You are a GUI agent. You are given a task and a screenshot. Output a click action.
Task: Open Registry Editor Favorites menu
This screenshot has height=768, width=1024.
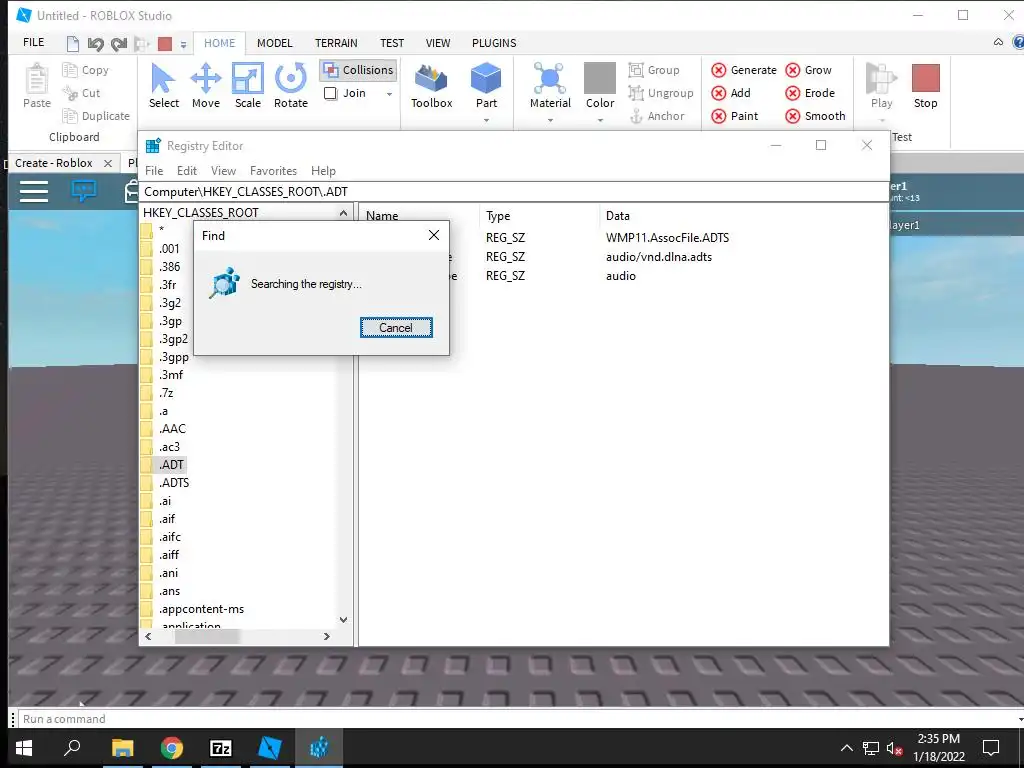pos(273,170)
